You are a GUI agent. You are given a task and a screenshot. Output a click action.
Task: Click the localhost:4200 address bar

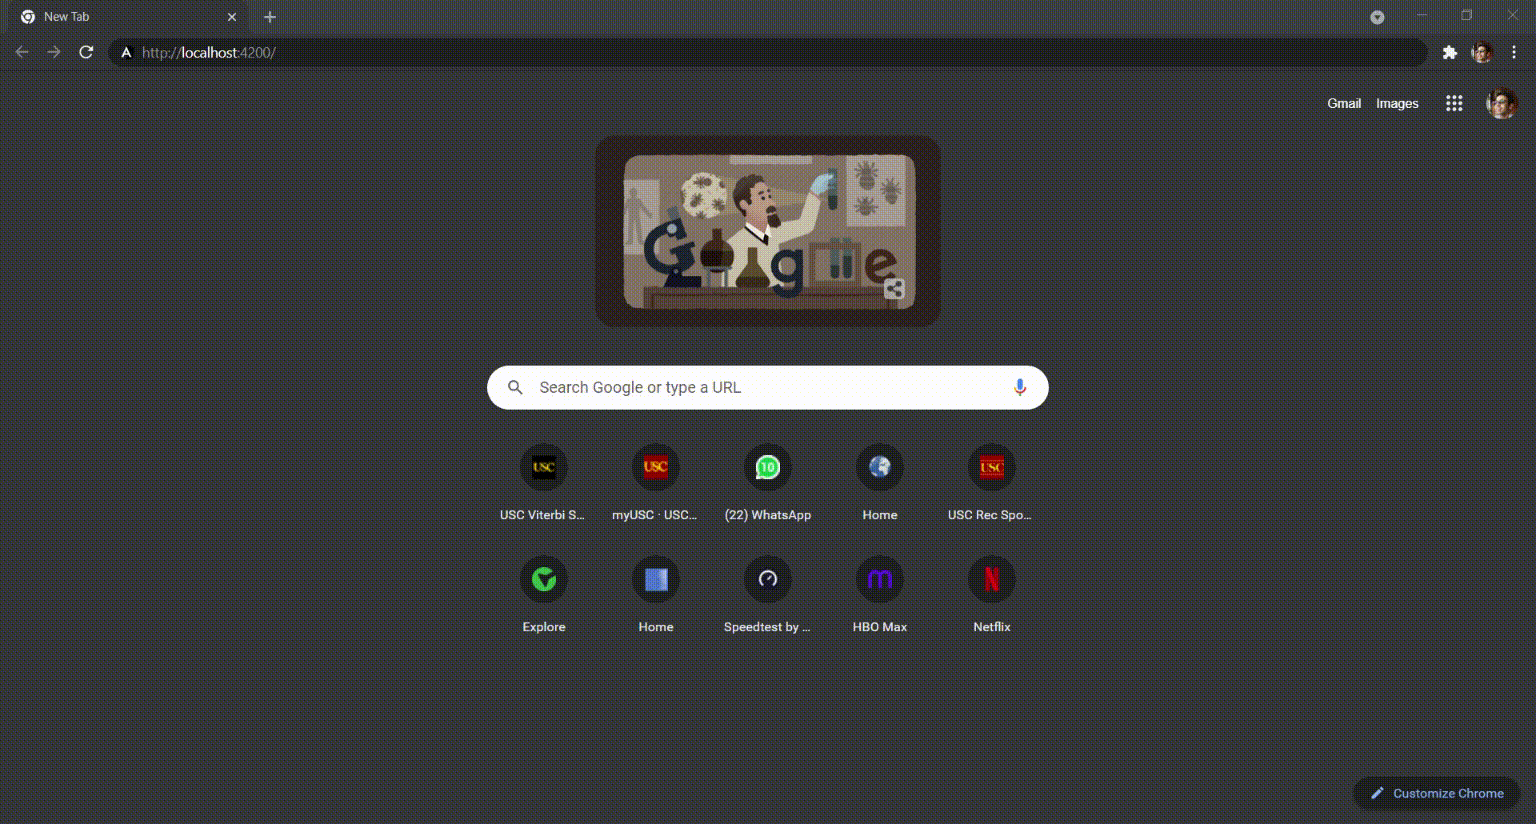[x=768, y=52]
